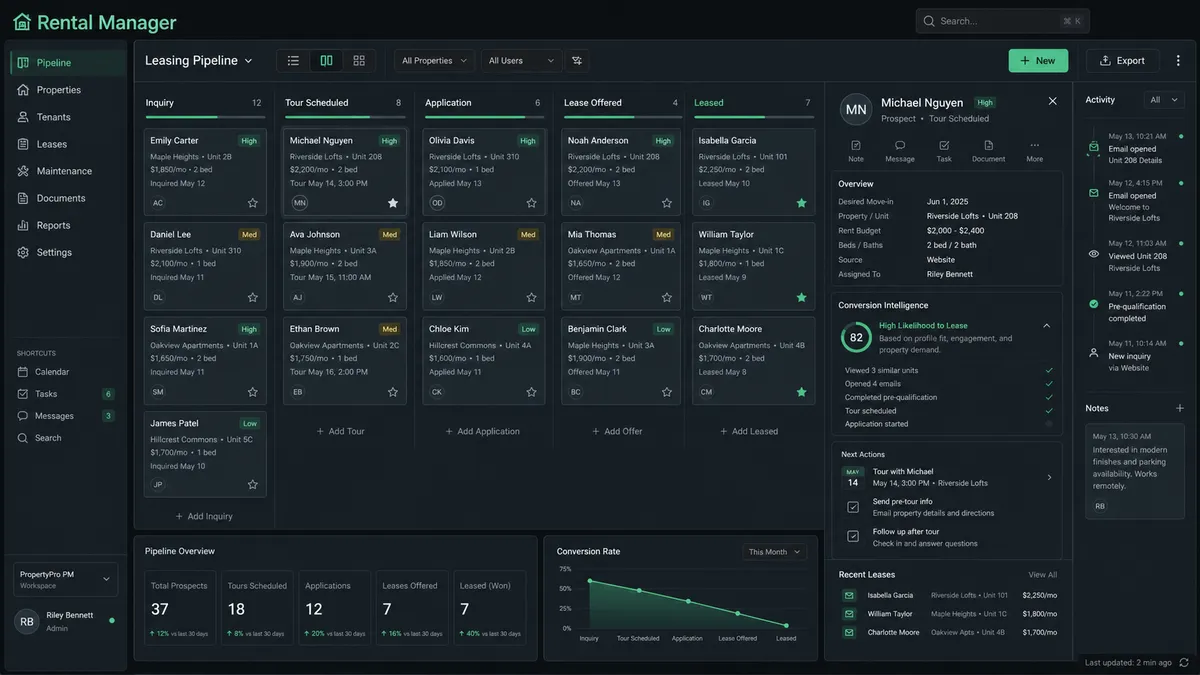
Task: Open the Document action in prospect panel
Action: tap(989, 151)
